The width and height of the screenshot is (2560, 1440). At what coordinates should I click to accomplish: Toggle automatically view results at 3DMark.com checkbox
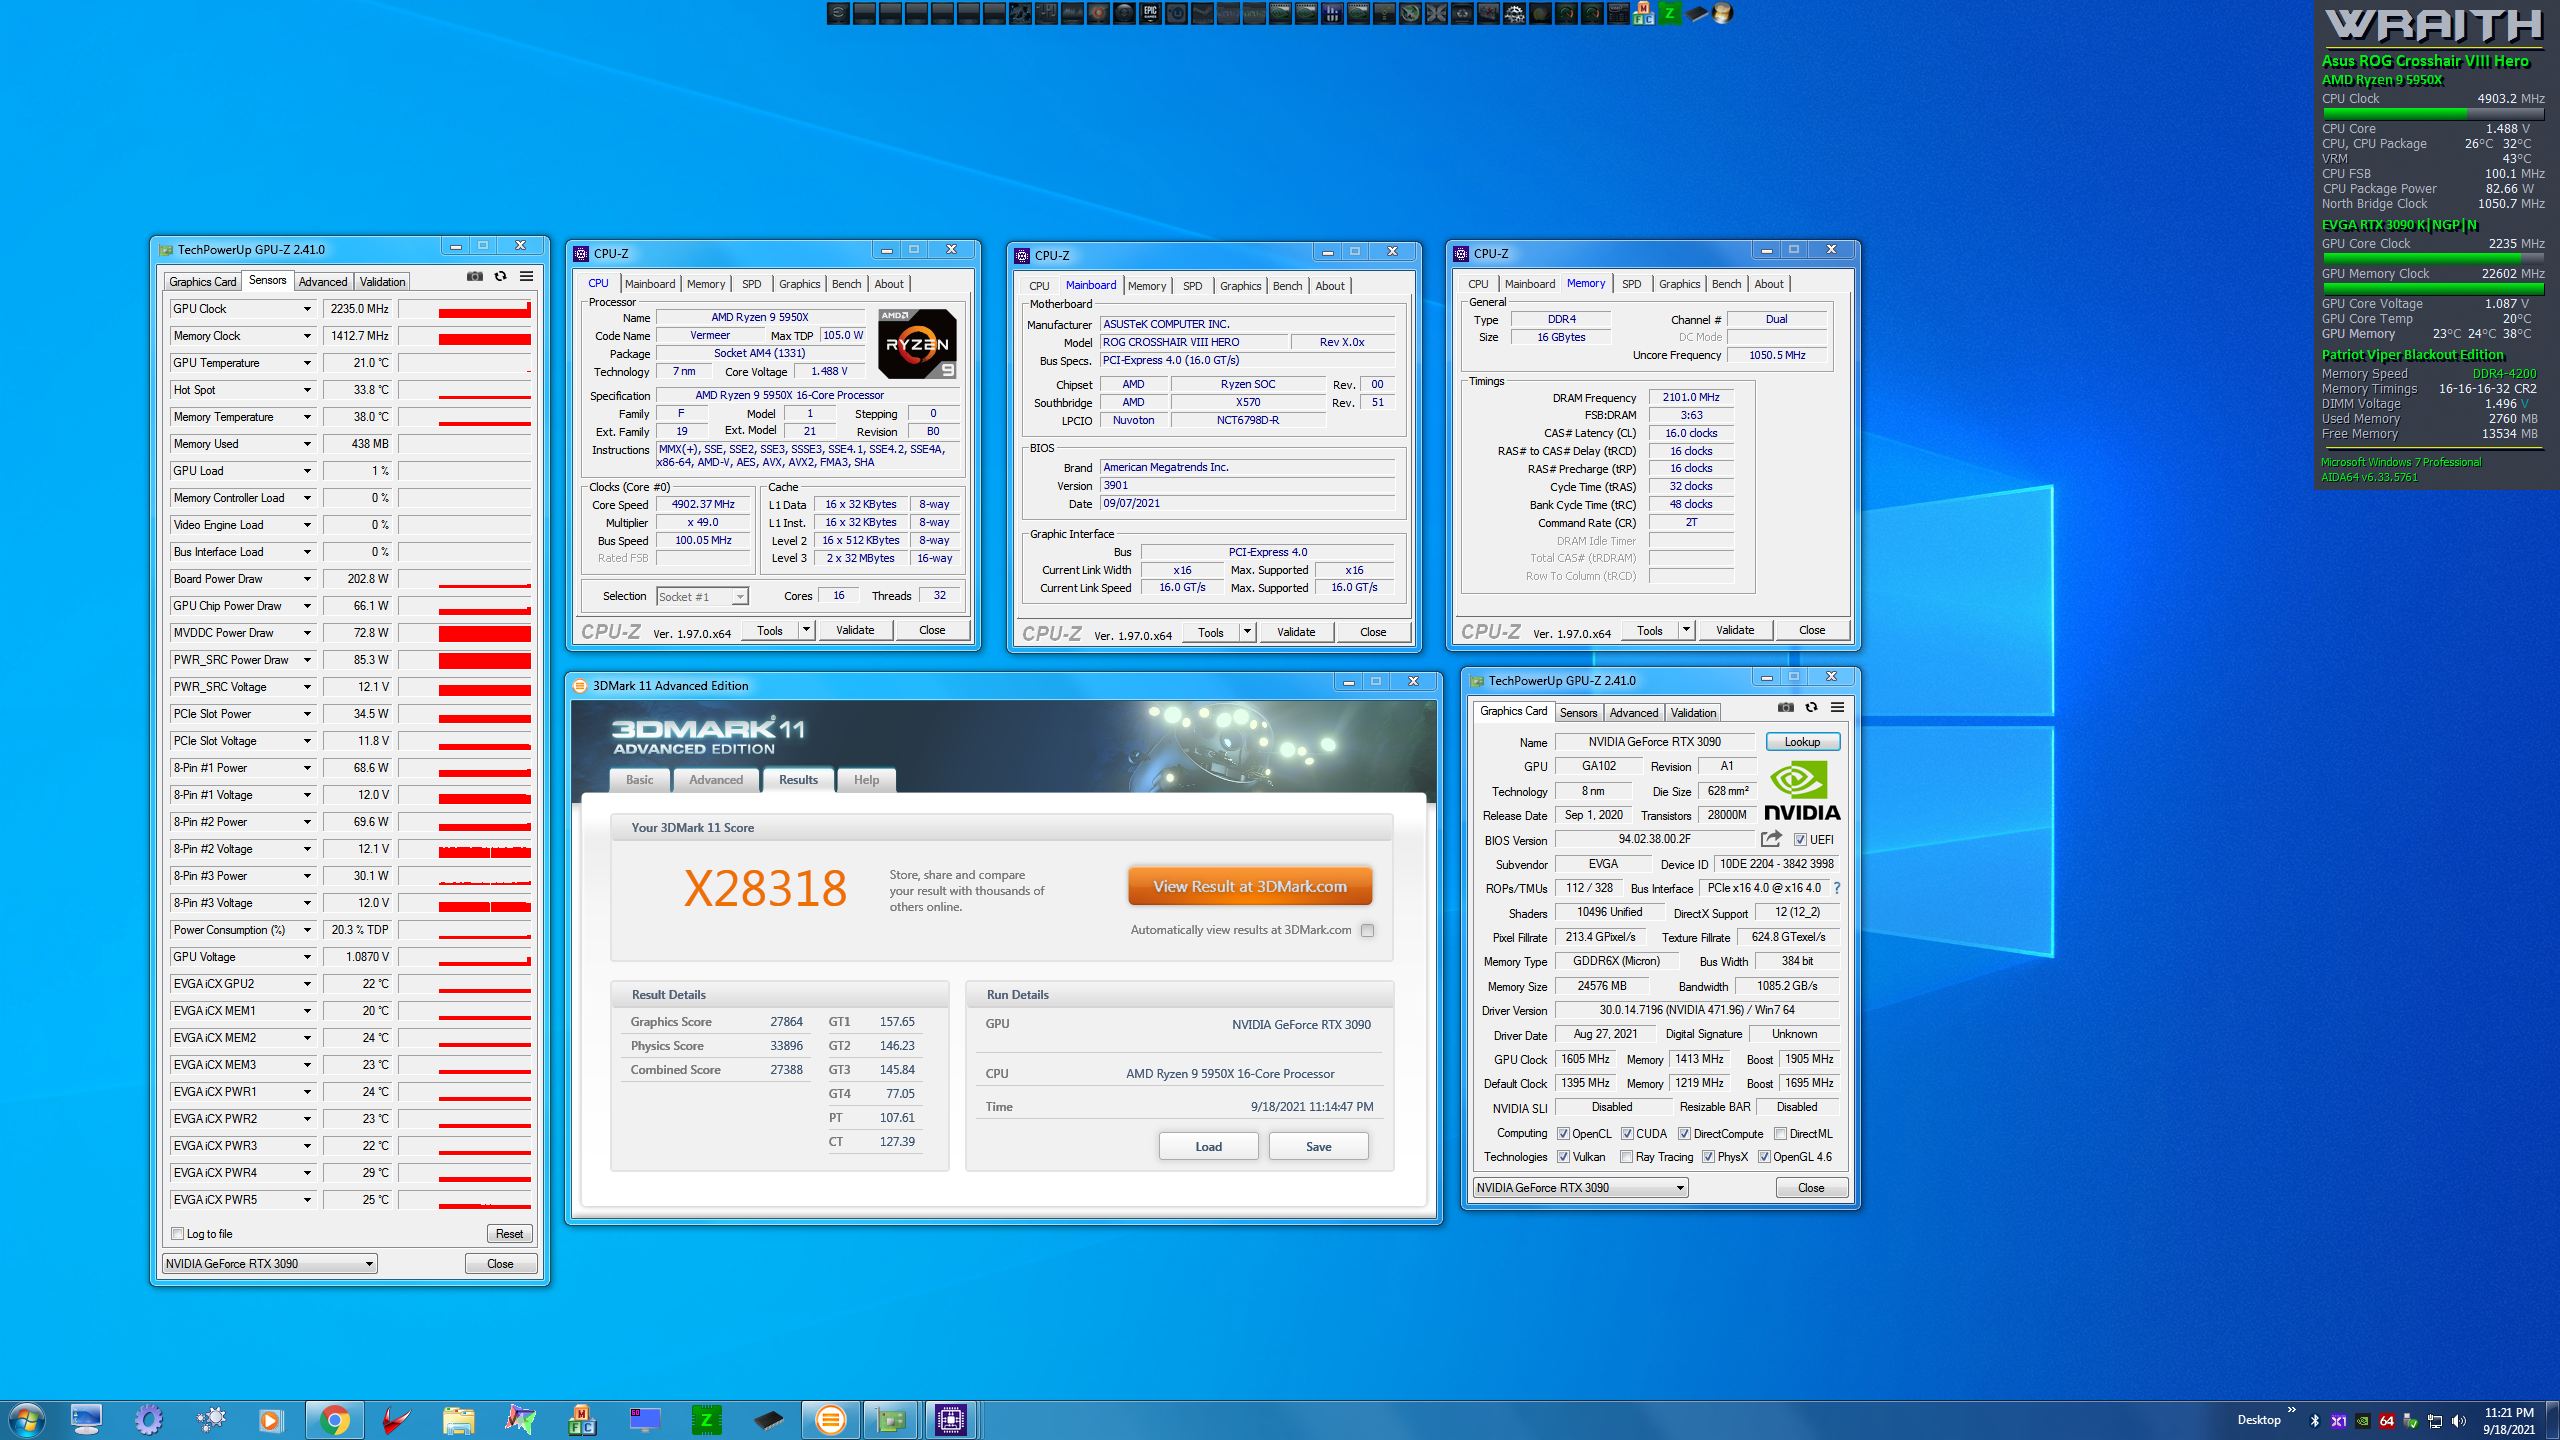point(1367,930)
